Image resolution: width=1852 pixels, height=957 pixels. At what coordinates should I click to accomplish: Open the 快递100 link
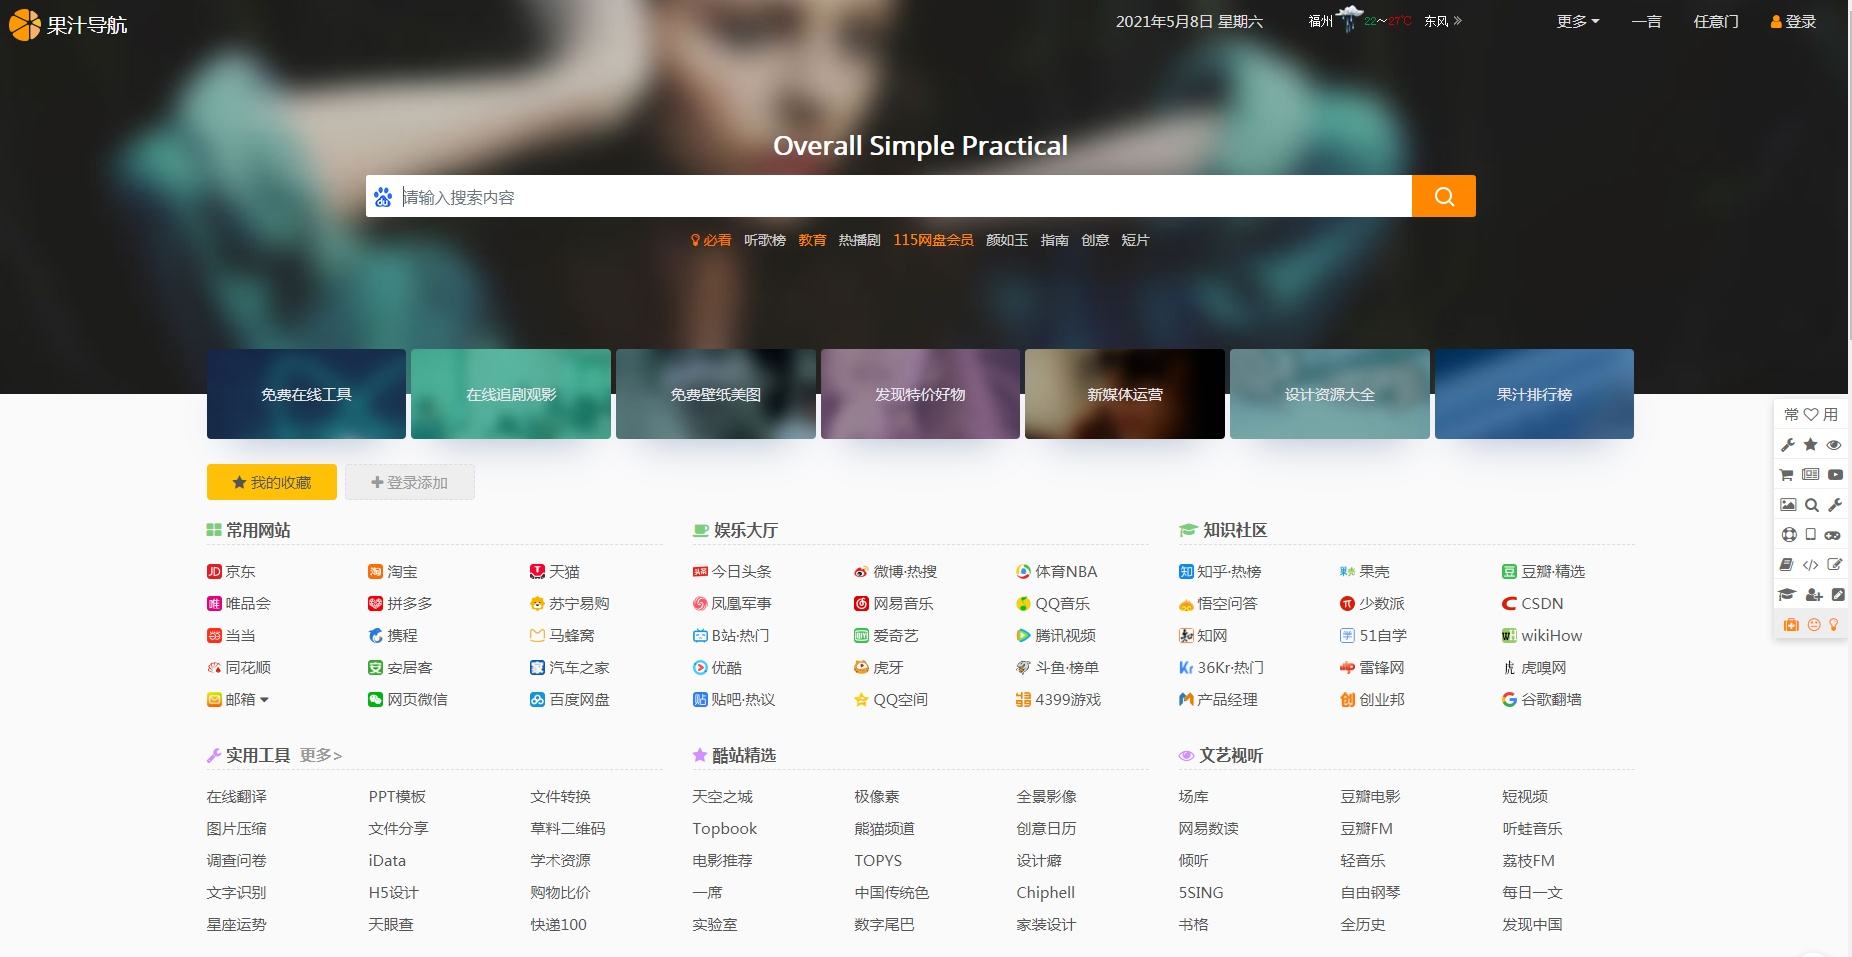pos(559,925)
